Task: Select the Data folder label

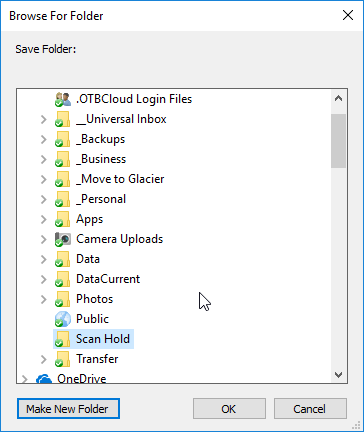Action: click(88, 259)
